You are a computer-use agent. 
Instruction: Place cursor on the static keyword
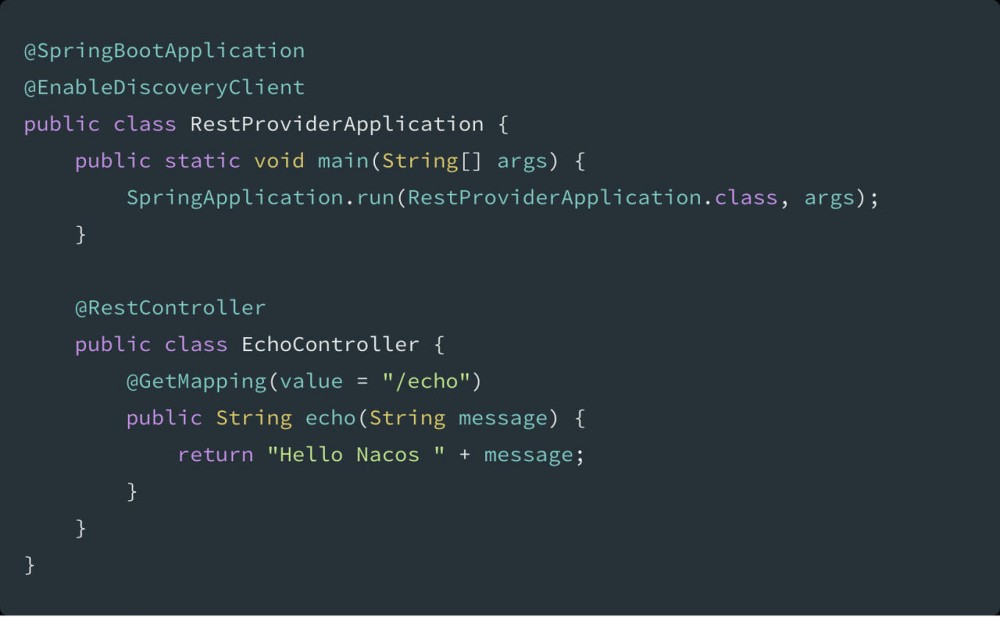(202, 161)
